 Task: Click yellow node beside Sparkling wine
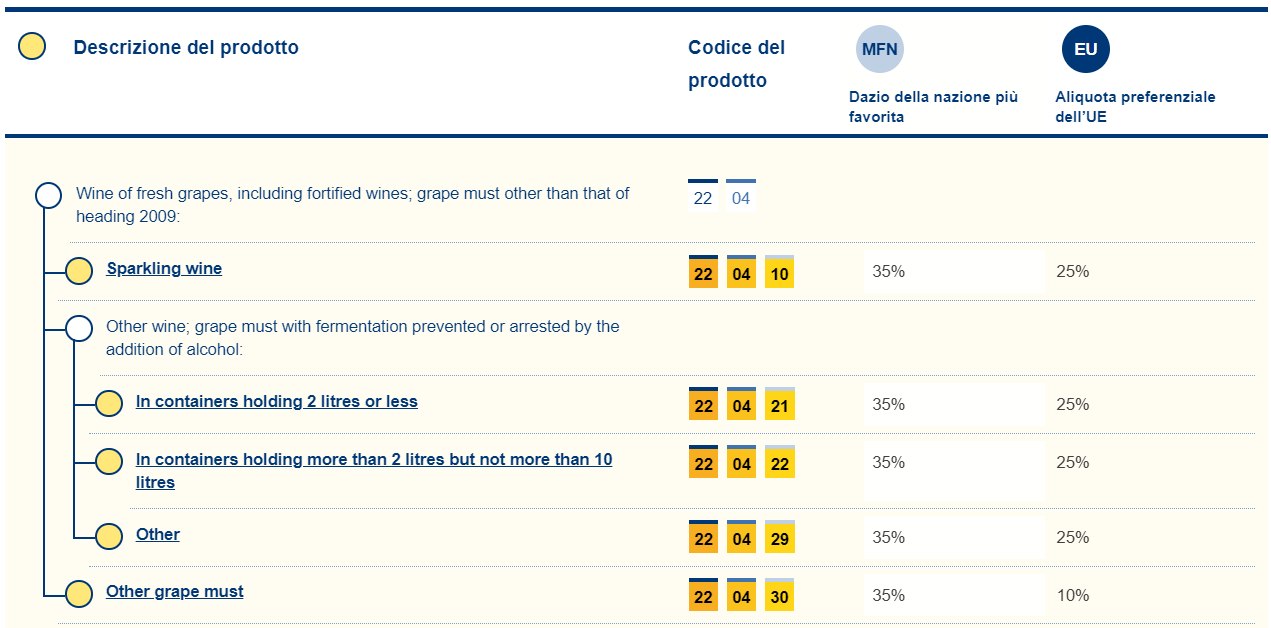pyautogui.click(x=79, y=270)
